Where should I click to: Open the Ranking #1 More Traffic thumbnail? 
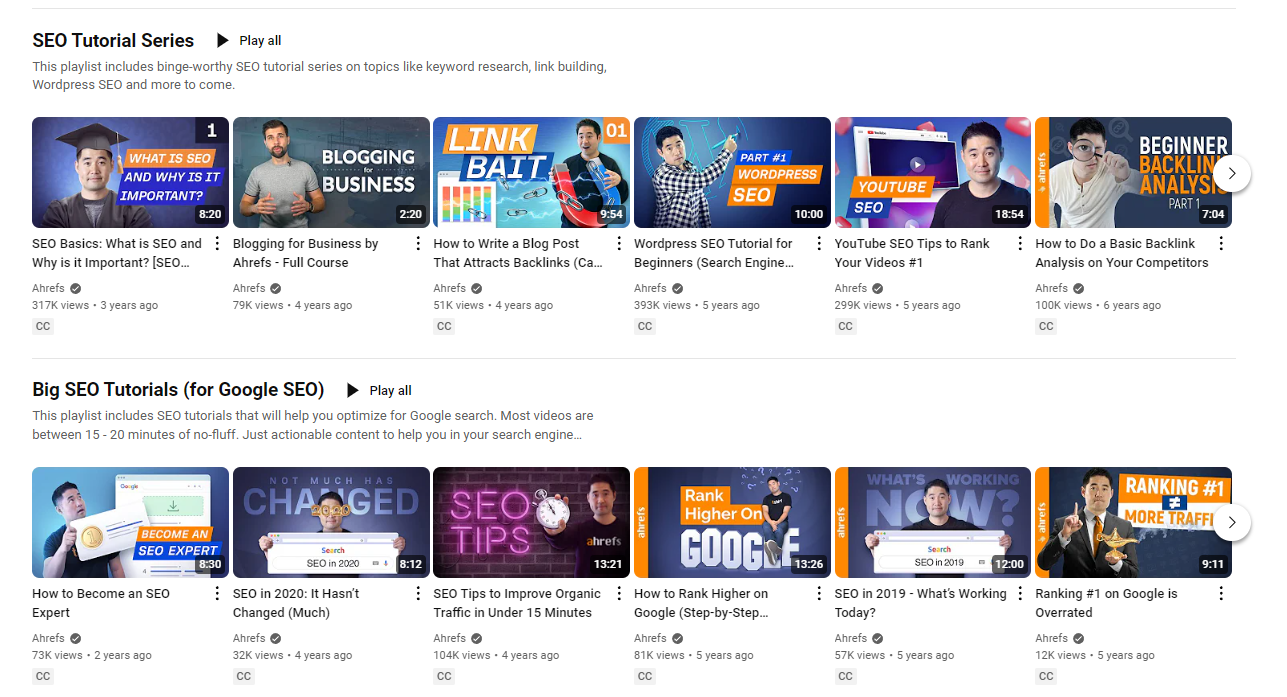coord(1133,523)
